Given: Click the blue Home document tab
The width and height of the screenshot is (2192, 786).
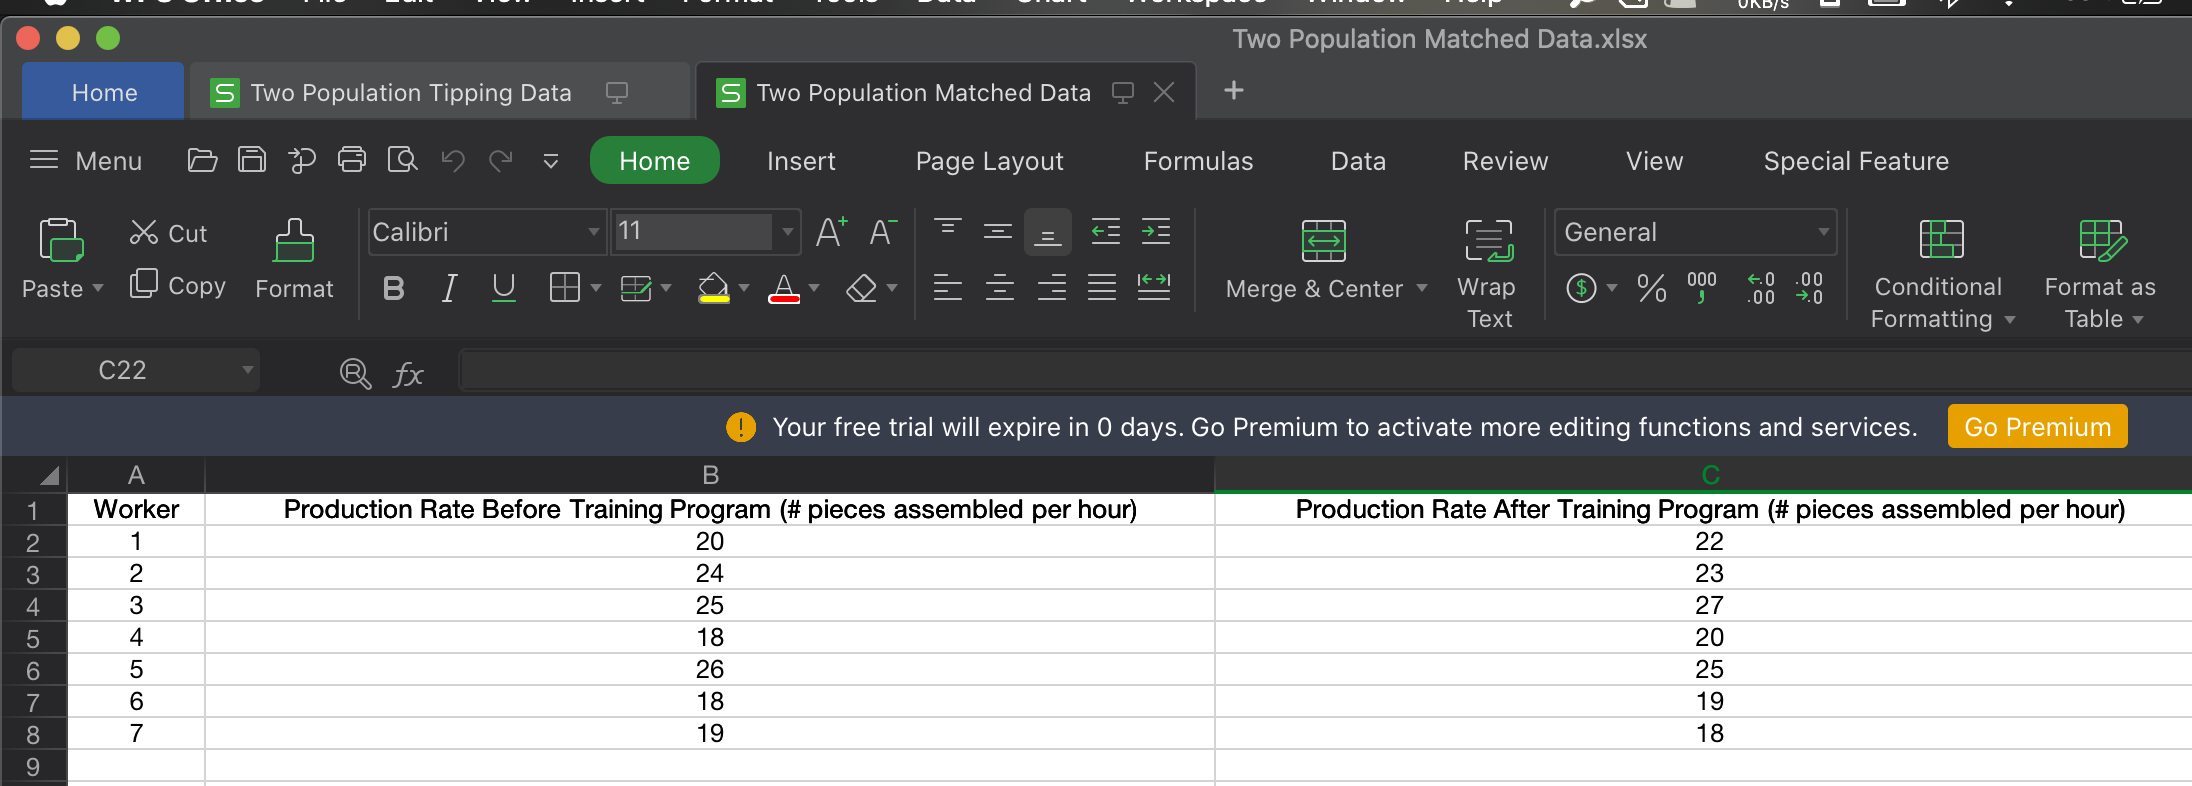Looking at the screenshot, I should (x=104, y=92).
